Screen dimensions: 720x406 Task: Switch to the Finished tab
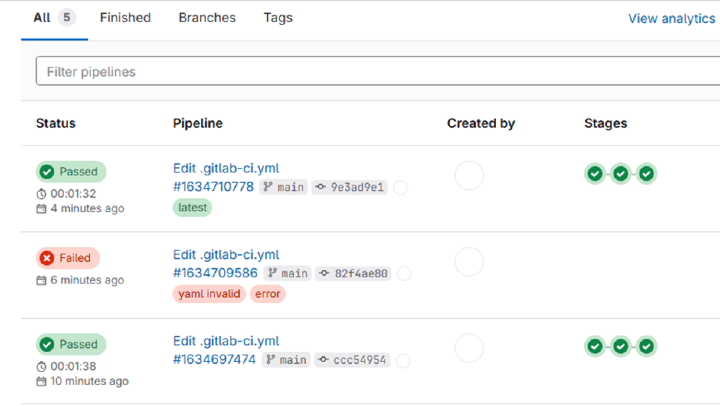tap(125, 18)
